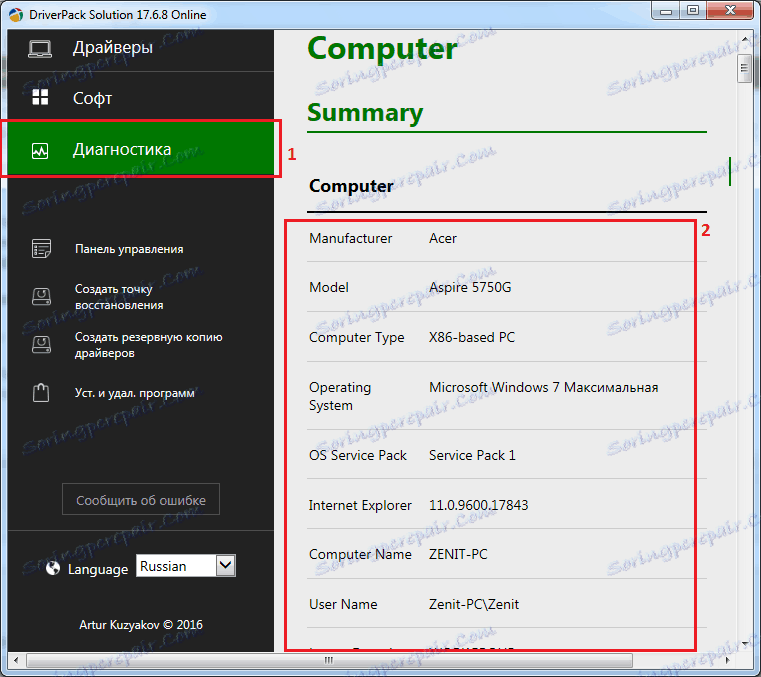761x677 pixels.
Task: Click the OS Service Pack label
Action: [x=358, y=455]
